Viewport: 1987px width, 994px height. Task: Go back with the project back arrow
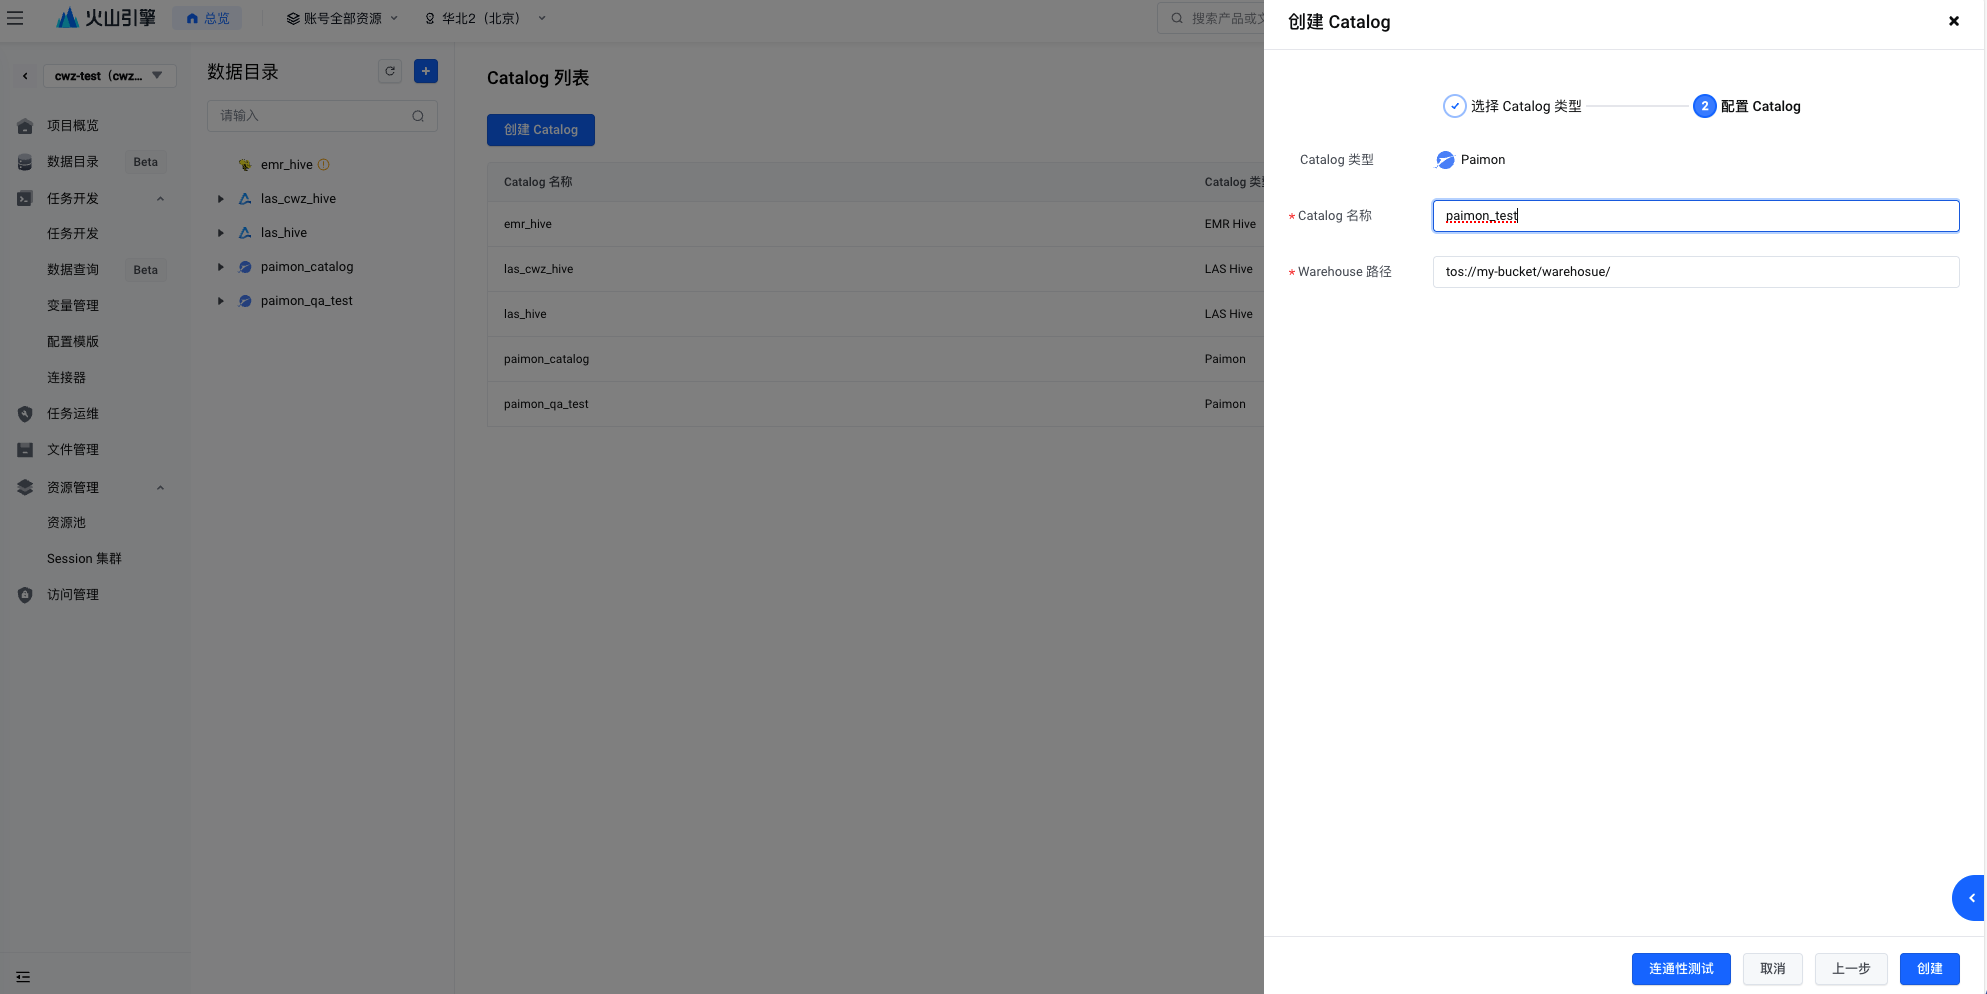click(25, 76)
